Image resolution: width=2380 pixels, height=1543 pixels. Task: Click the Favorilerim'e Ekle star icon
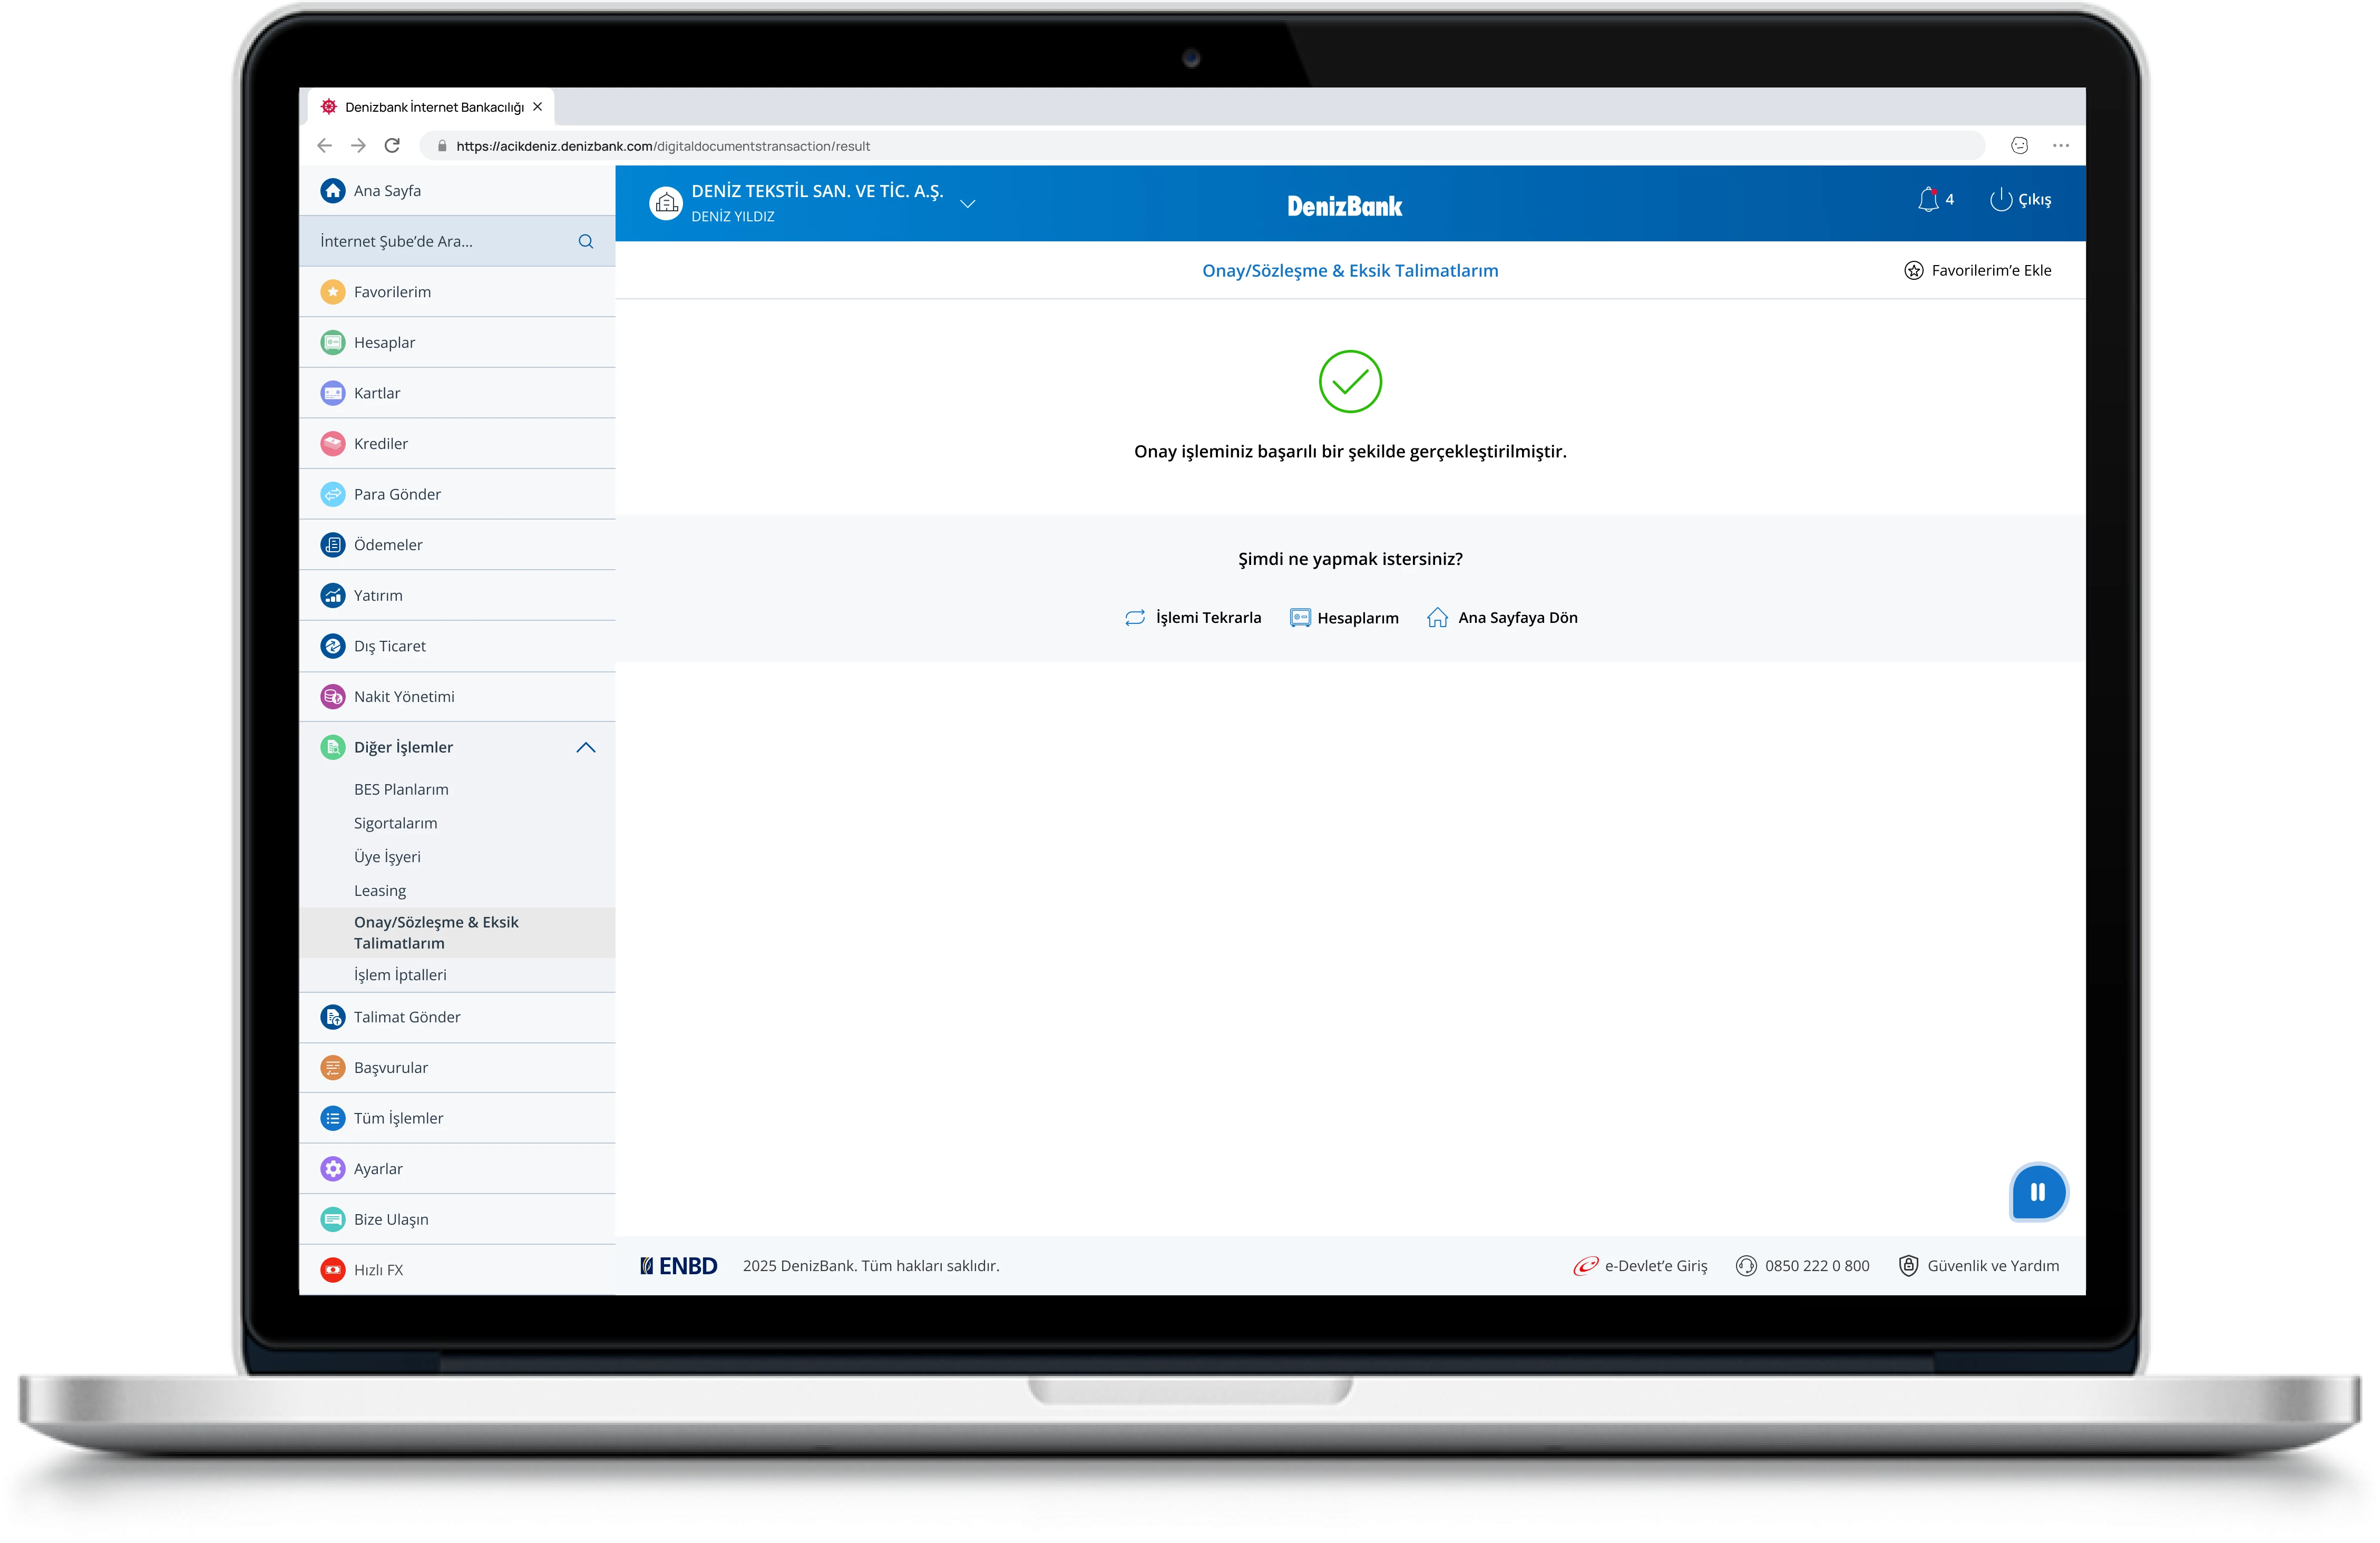1914,271
